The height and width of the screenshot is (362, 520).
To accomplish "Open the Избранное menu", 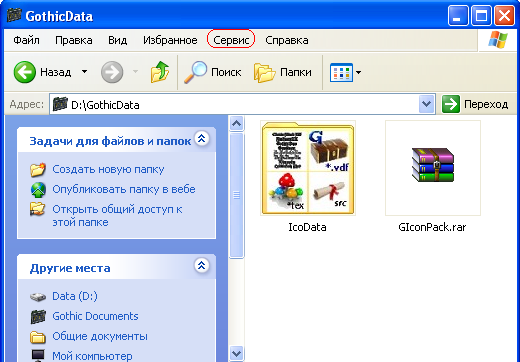I will click(170, 40).
